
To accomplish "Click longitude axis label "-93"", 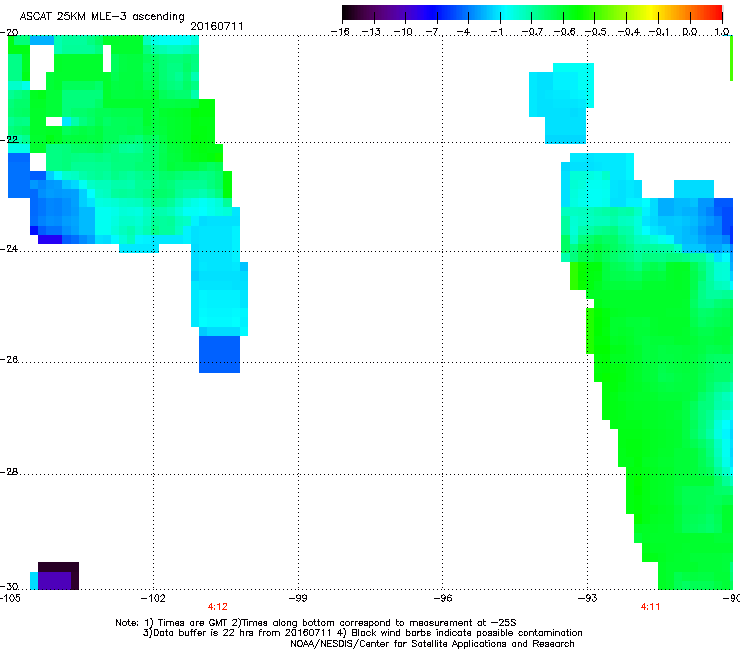I will 588,599.
